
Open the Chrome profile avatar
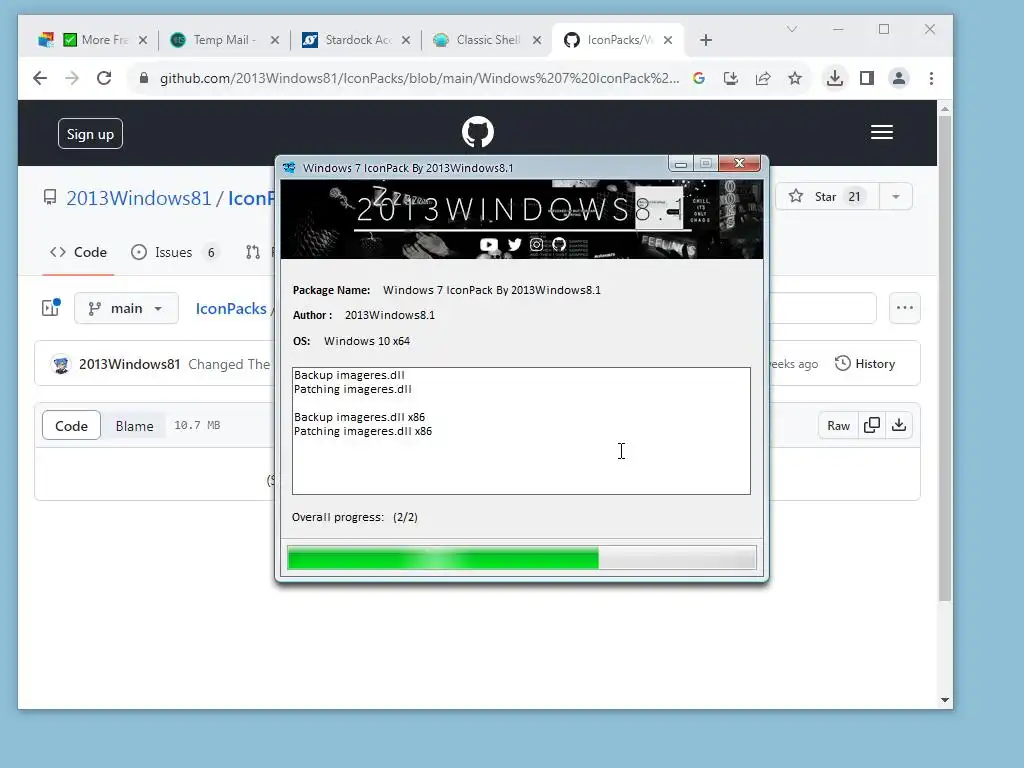(x=899, y=78)
